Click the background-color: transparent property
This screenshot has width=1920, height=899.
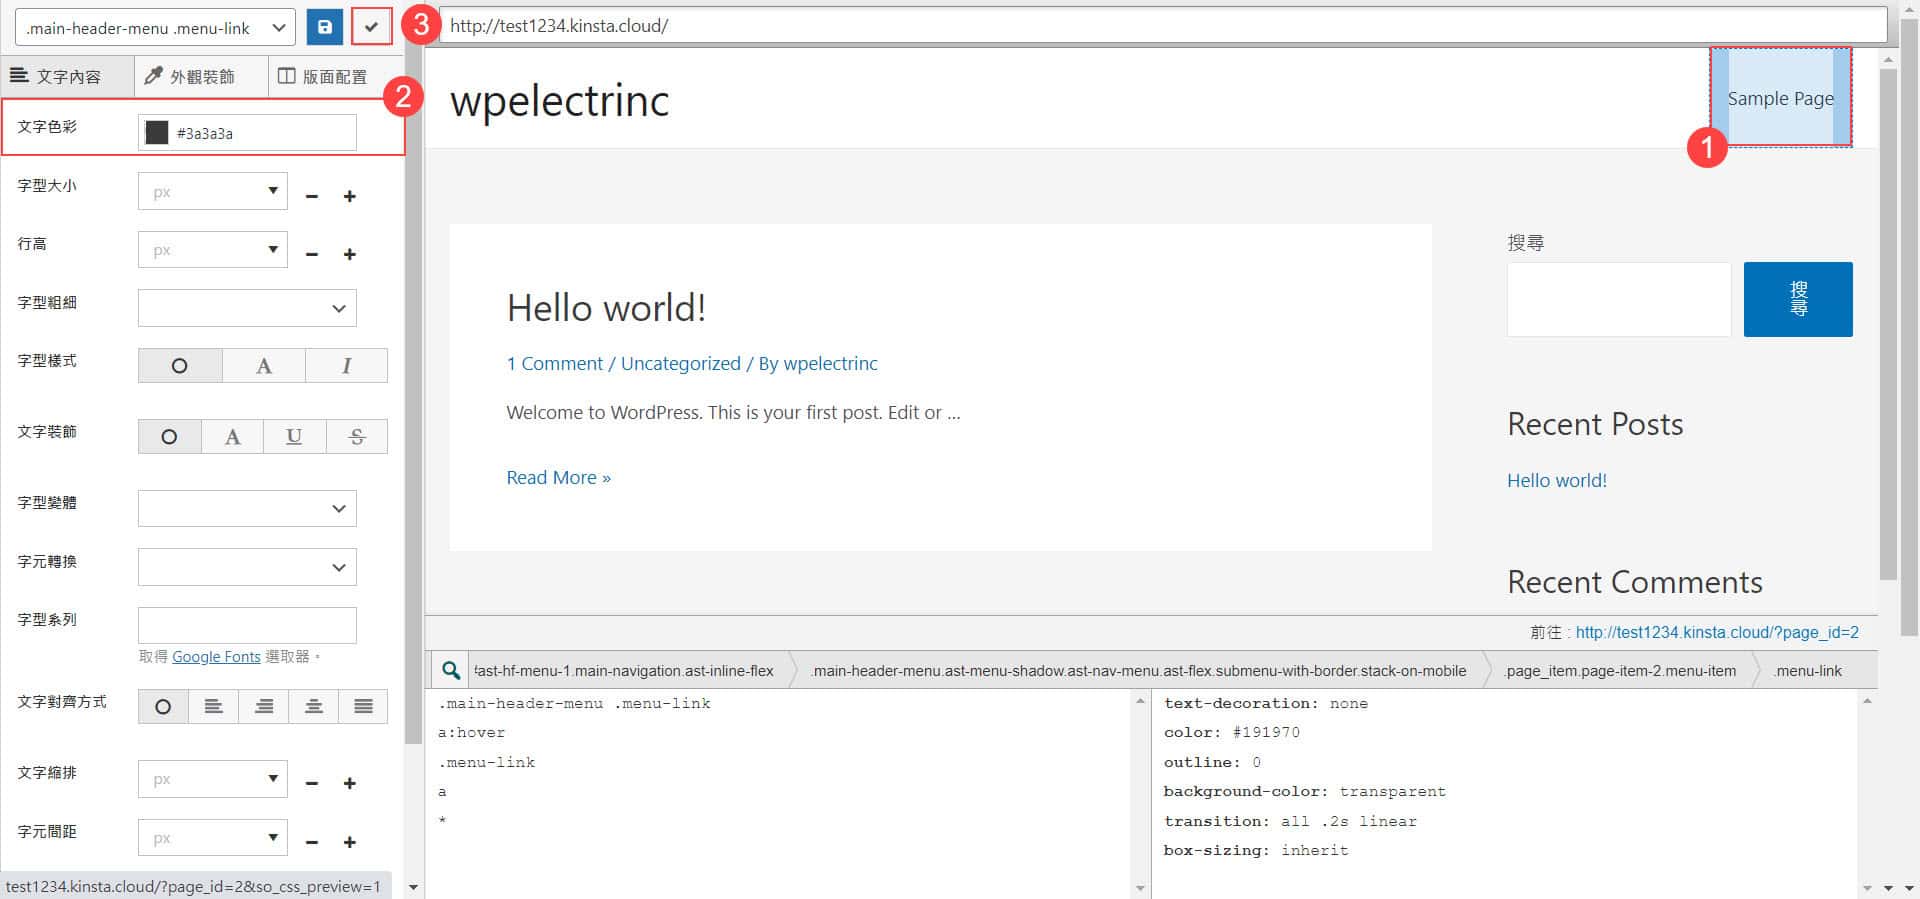tap(1304, 792)
